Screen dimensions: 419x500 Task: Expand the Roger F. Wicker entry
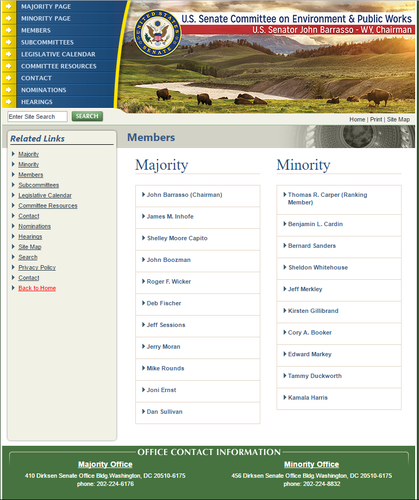(x=198, y=282)
